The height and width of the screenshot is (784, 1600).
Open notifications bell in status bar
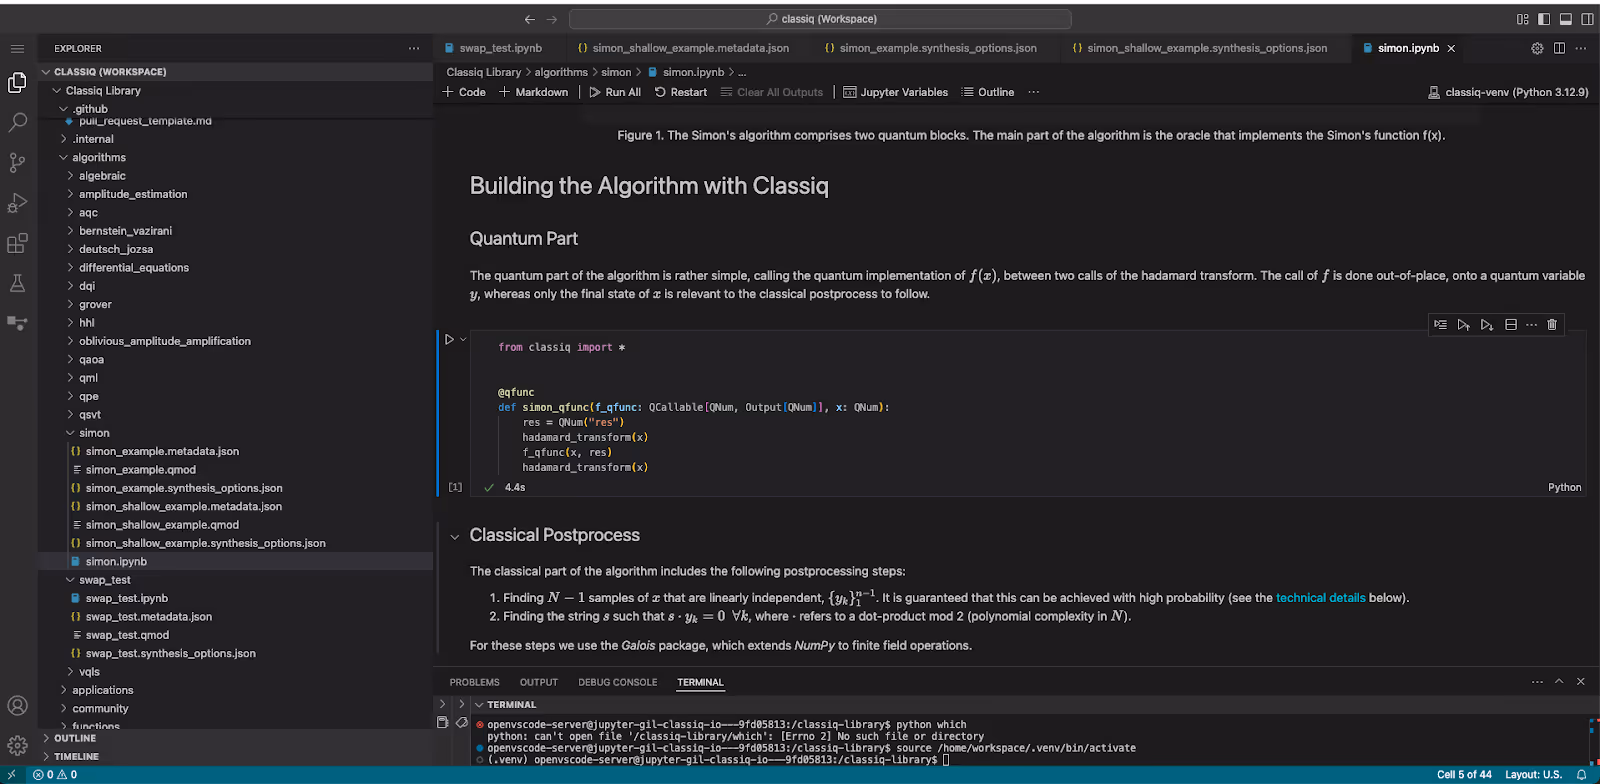click(1582, 775)
